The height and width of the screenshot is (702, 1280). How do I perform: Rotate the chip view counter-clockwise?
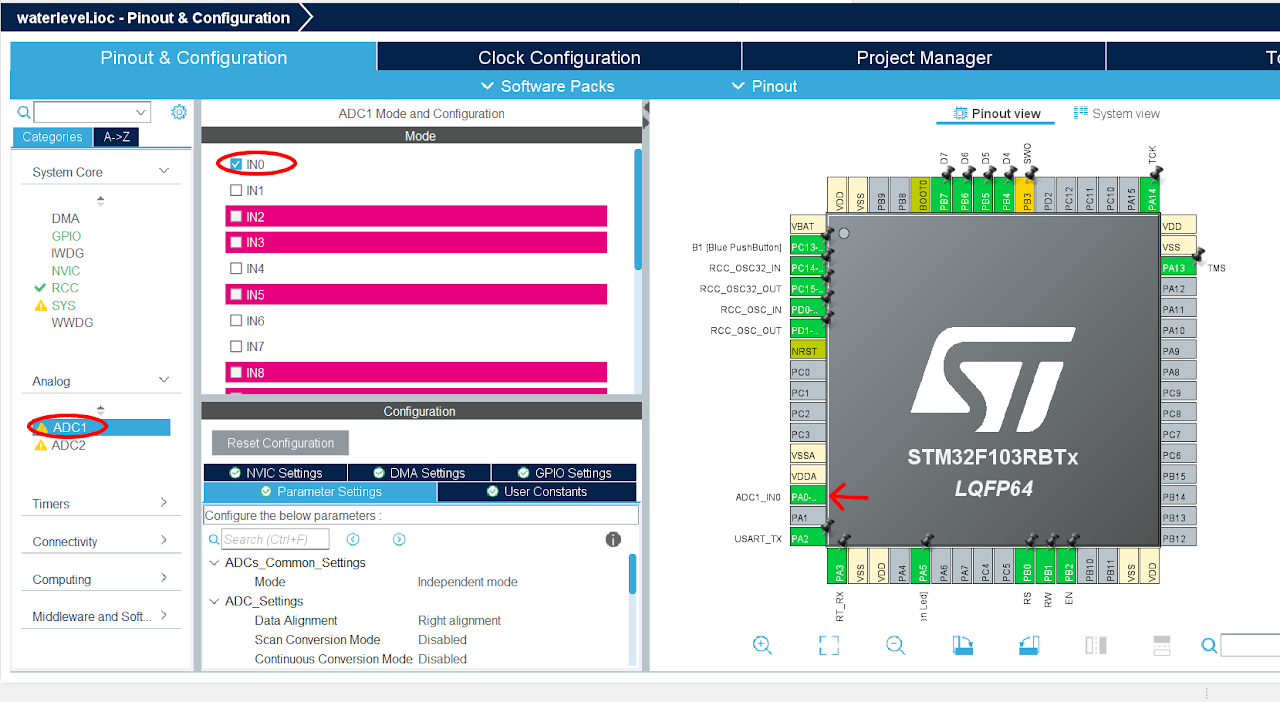(x=1029, y=645)
